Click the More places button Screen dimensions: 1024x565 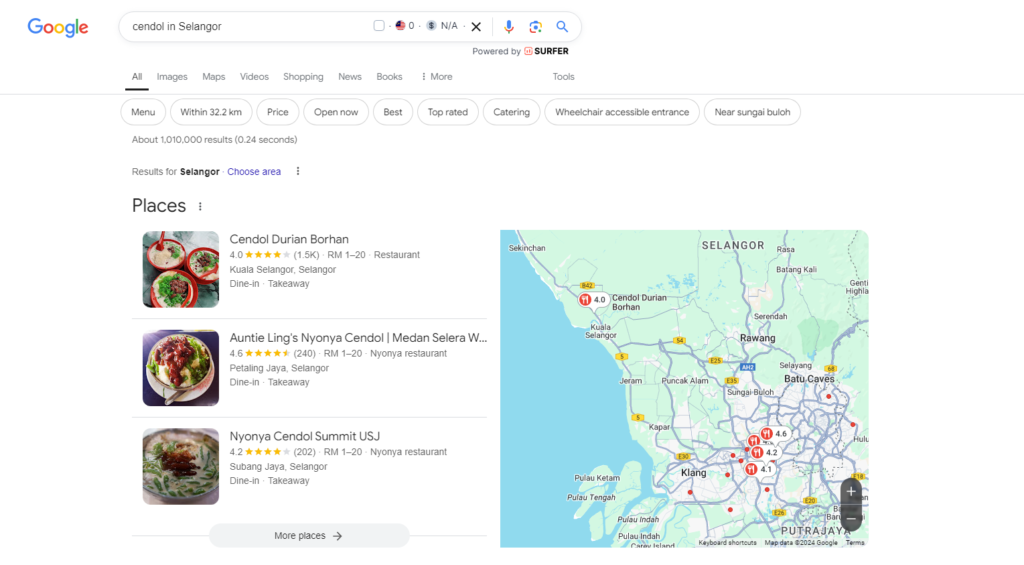(x=309, y=536)
